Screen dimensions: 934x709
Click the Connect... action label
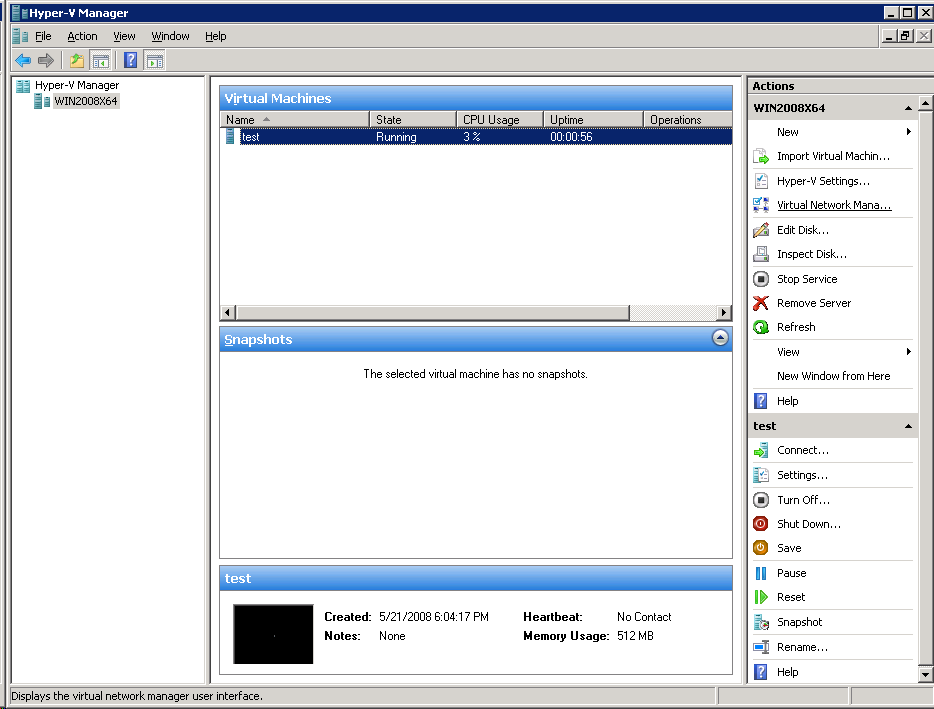(x=802, y=450)
